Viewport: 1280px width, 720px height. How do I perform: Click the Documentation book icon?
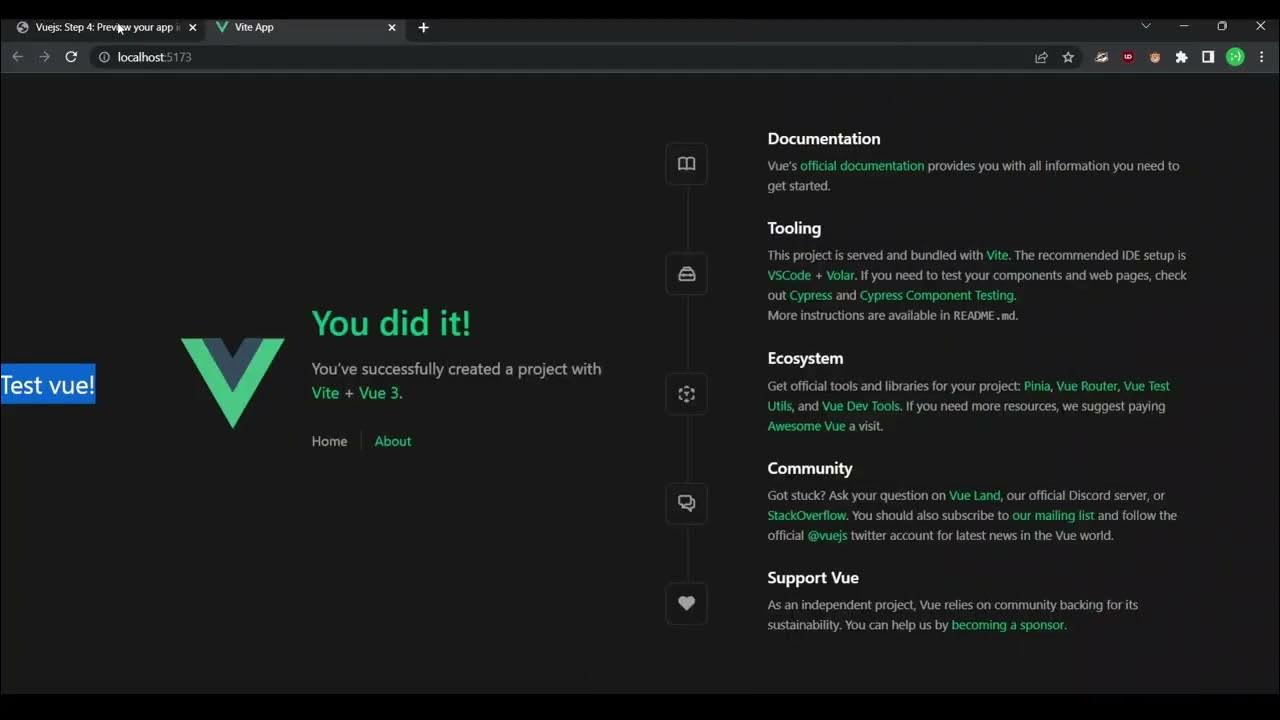point(686,164)
